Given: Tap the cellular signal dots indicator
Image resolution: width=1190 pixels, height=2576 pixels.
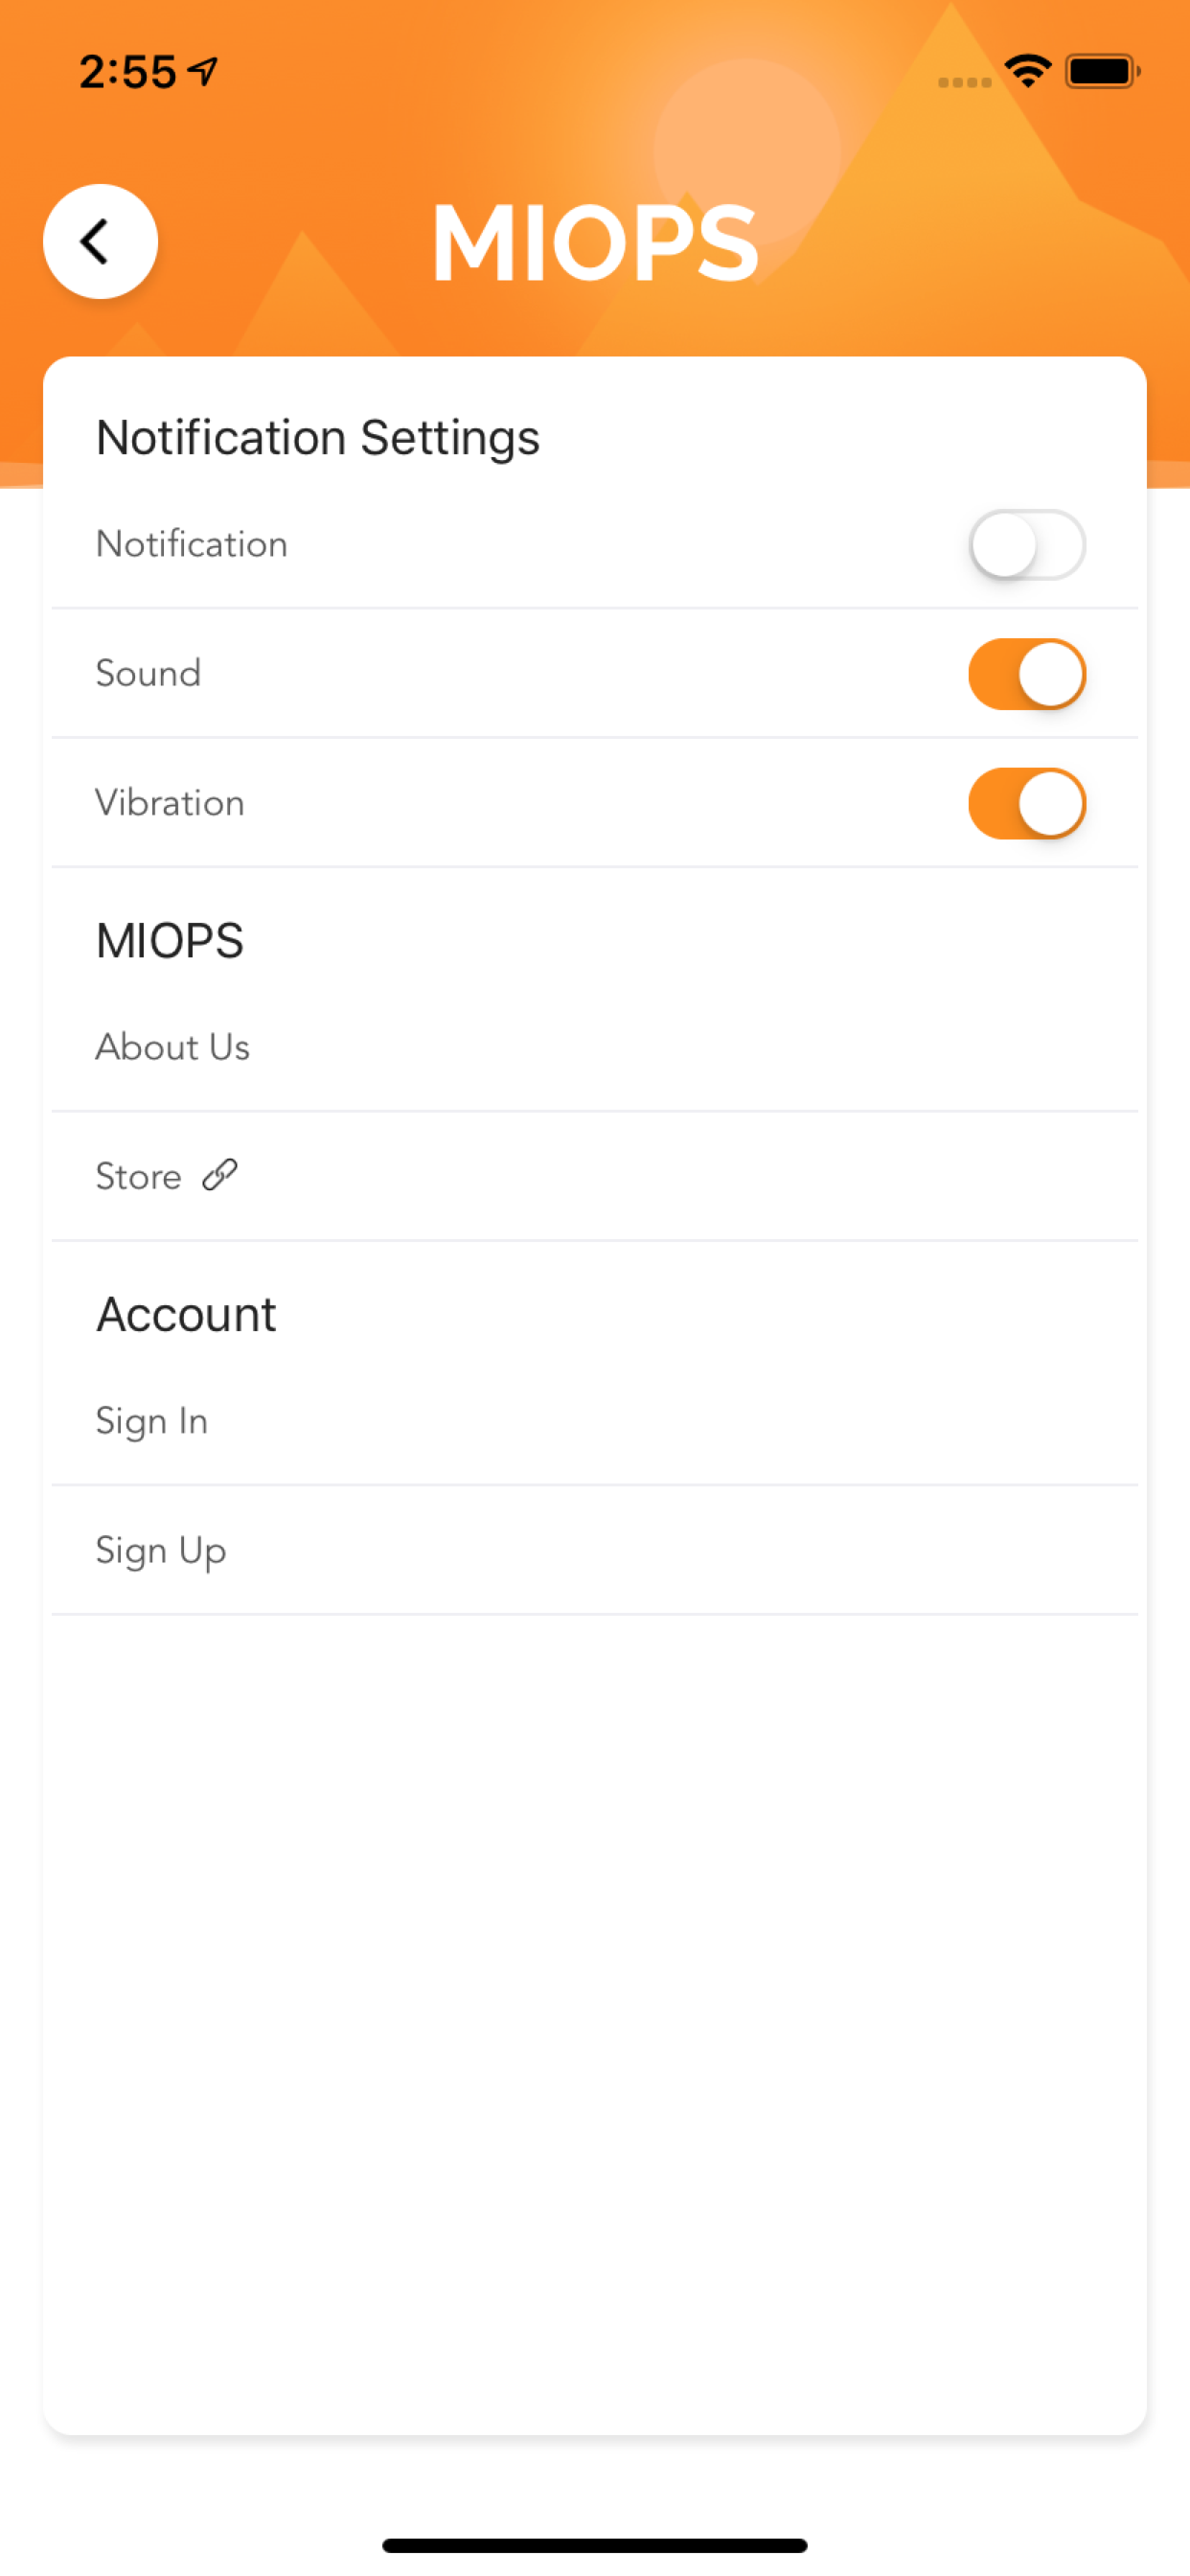Looking at the screenshot, I should (x=965, y=82).
